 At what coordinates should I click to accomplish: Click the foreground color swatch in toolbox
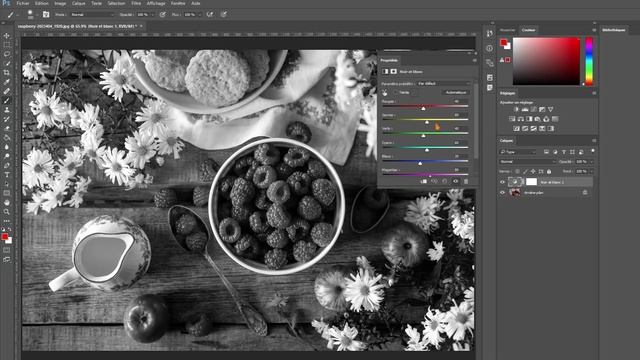(x=4, y=237)
